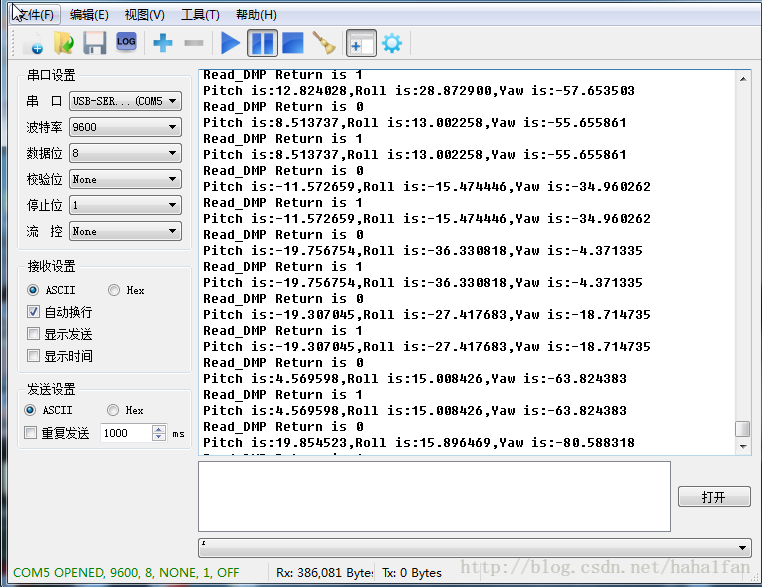Click line with Yaw is:-80.588318

tap(418, 443)
